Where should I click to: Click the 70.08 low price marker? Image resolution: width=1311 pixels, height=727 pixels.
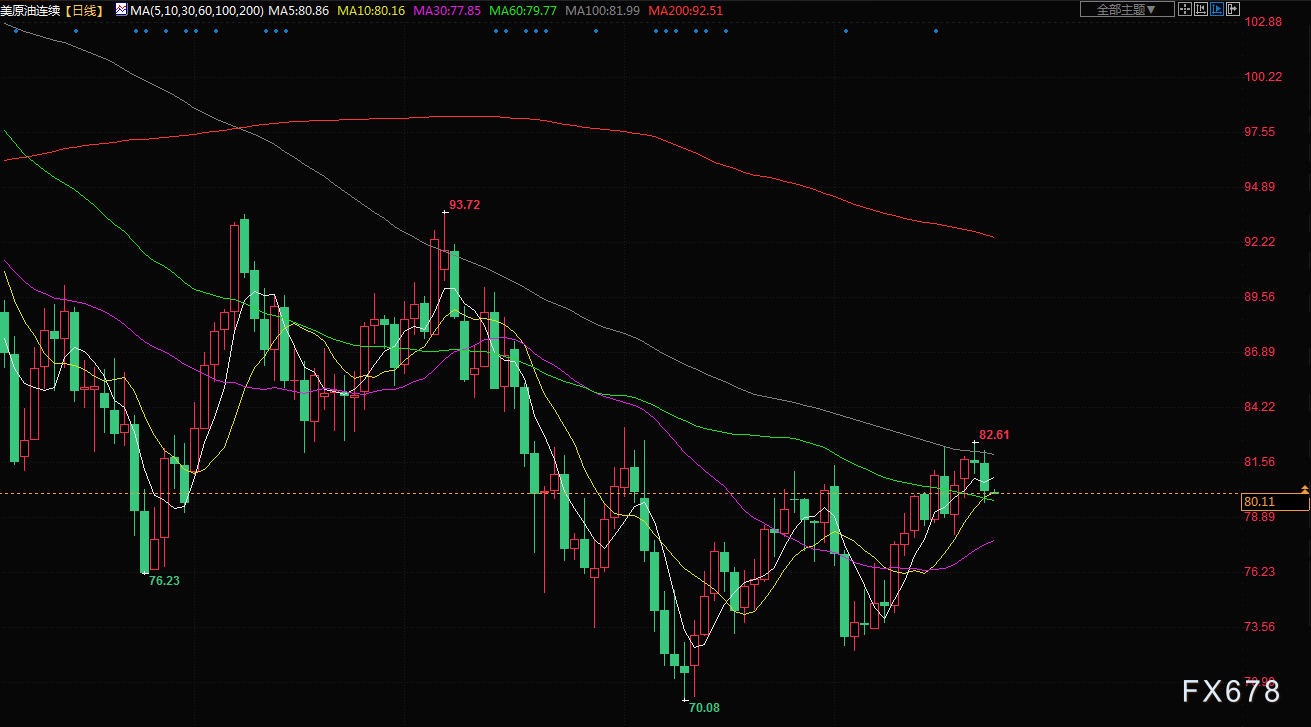(x=704, y=707)
